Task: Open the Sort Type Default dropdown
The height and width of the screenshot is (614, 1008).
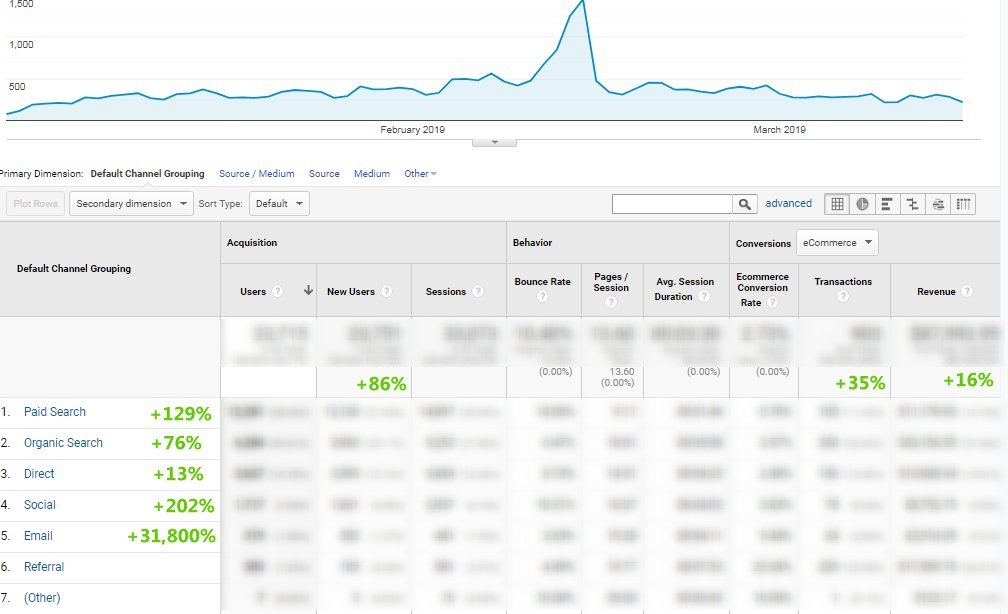Action: click(x=279, y=204)
